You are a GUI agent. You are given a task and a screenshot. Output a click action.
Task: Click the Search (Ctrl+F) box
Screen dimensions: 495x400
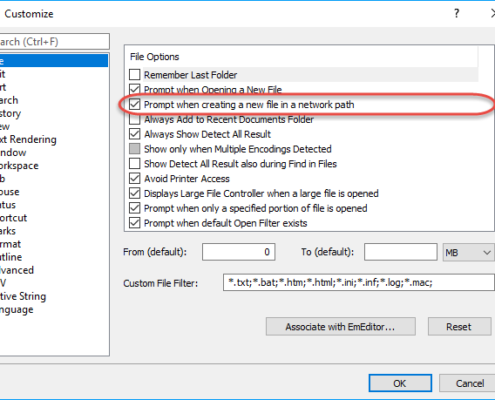54,41
